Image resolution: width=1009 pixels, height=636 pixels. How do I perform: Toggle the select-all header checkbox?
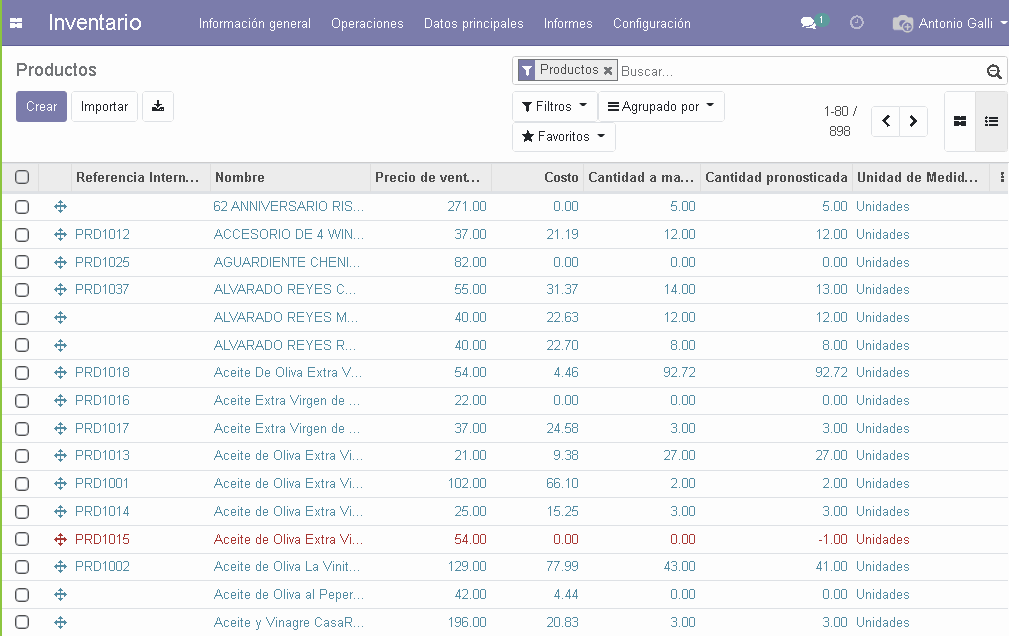(x=22, y=177)
